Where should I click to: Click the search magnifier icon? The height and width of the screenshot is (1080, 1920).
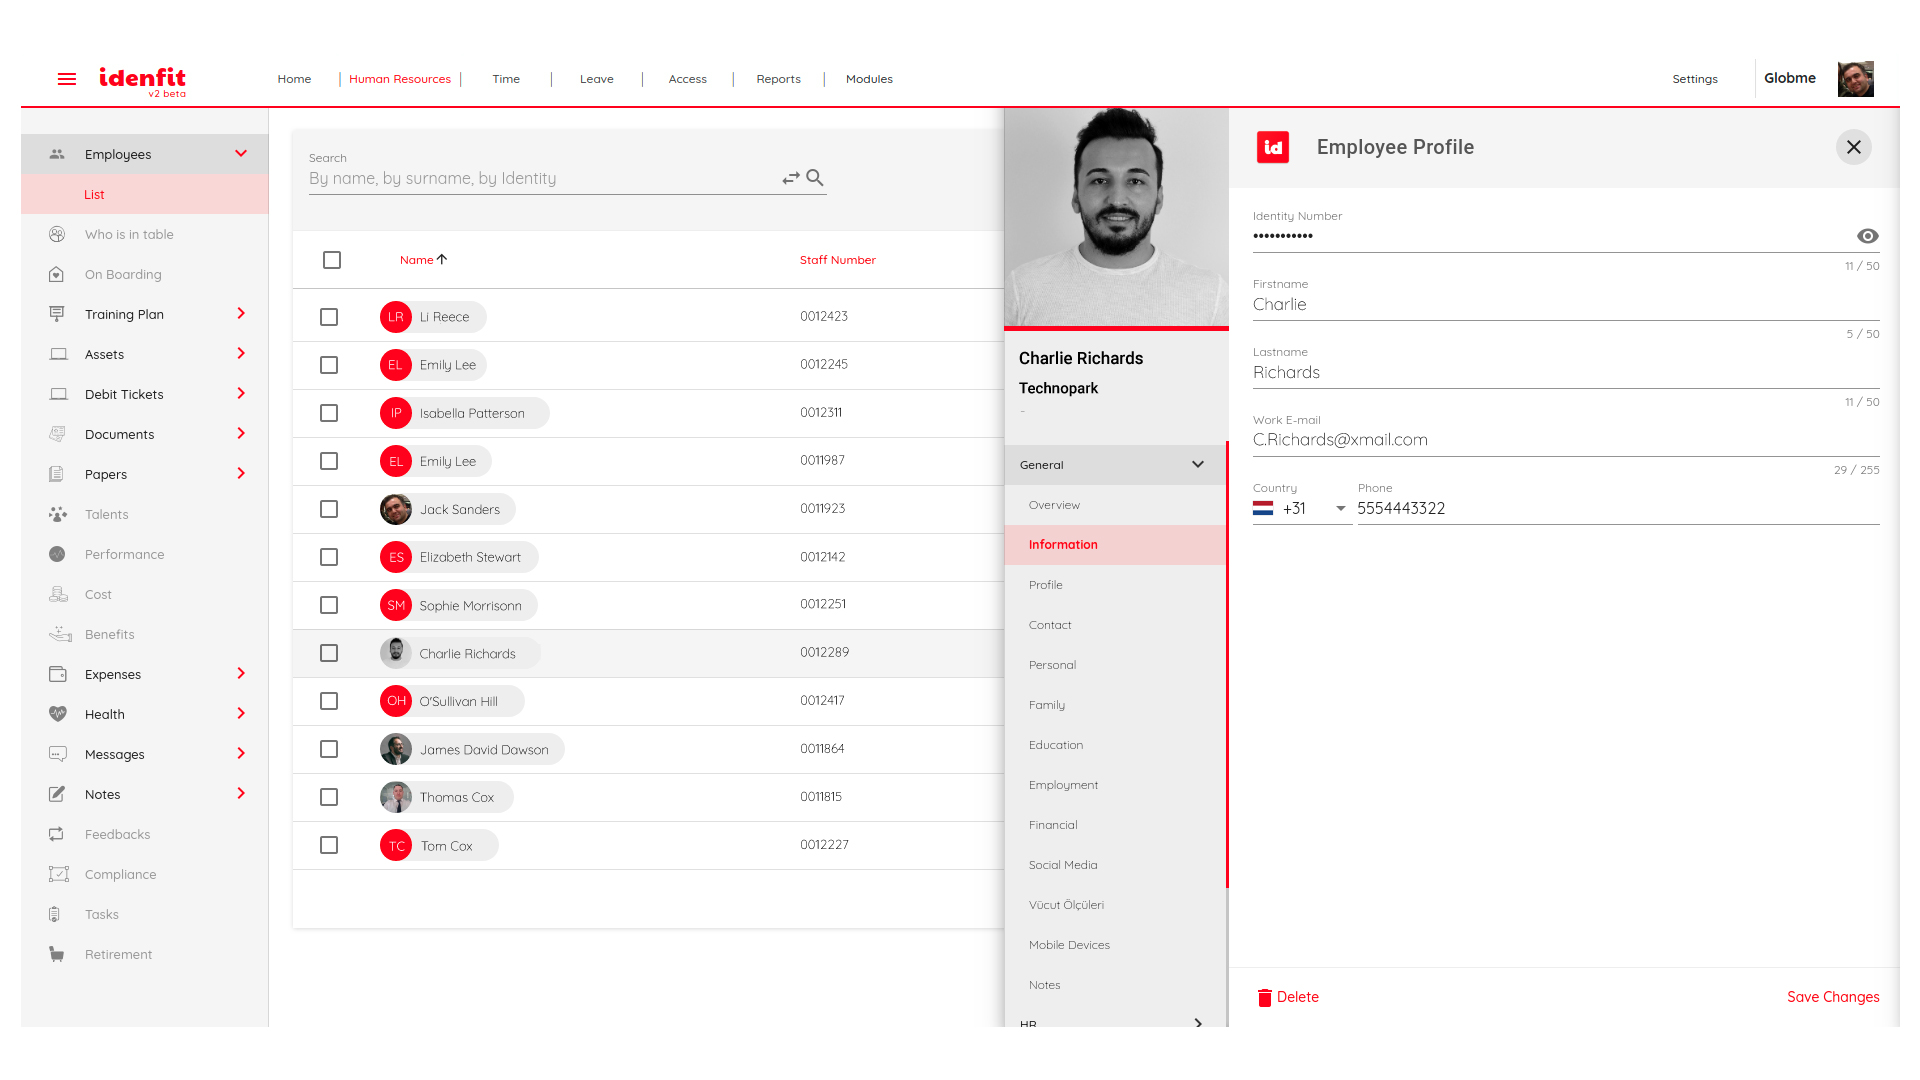pyautogui.click(x=815, y=178)
